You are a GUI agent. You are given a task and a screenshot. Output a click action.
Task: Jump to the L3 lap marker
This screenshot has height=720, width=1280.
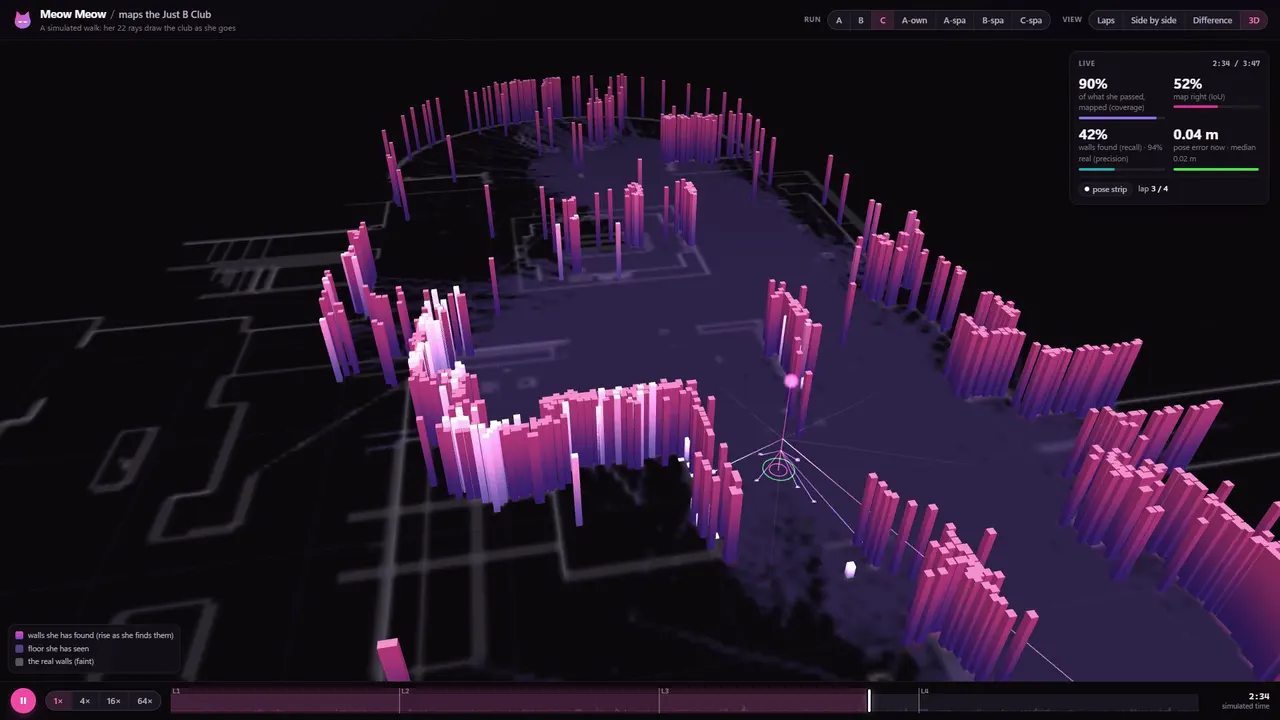click(664, 691)
